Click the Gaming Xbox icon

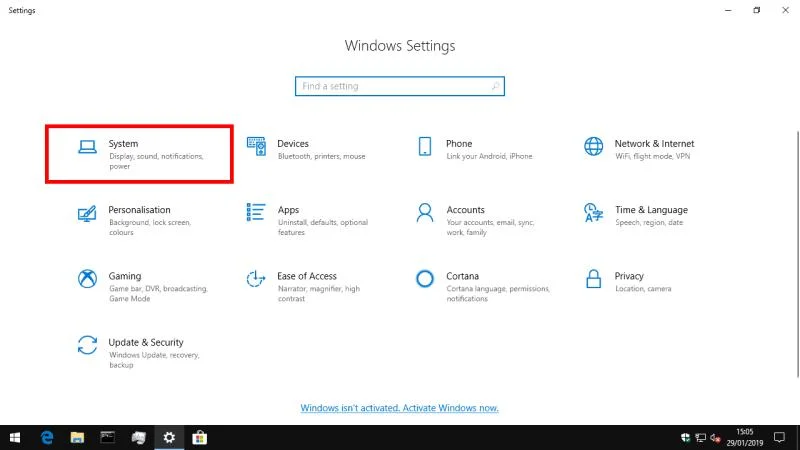pyautogui.click(x=87, y=279)
